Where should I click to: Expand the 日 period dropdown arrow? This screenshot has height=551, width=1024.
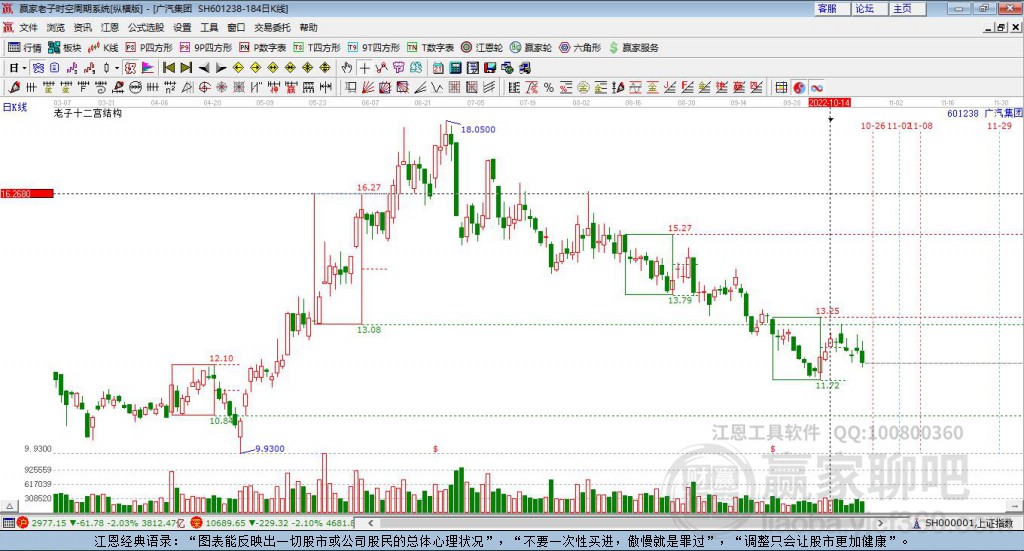pyautogui.click(x=25, y=68)
